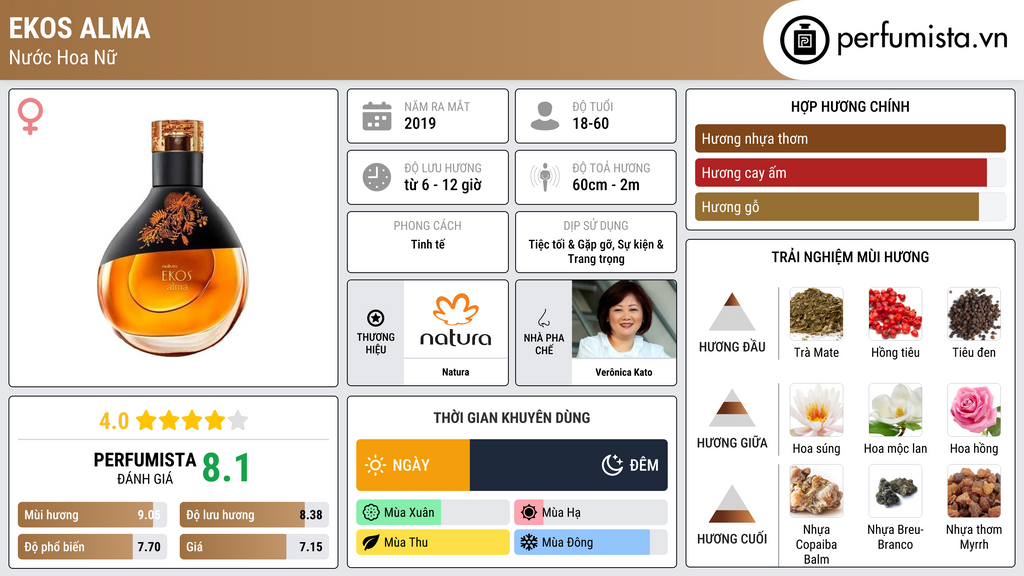
Task: Click the pink female gender symbol
Action: point(30,116)
